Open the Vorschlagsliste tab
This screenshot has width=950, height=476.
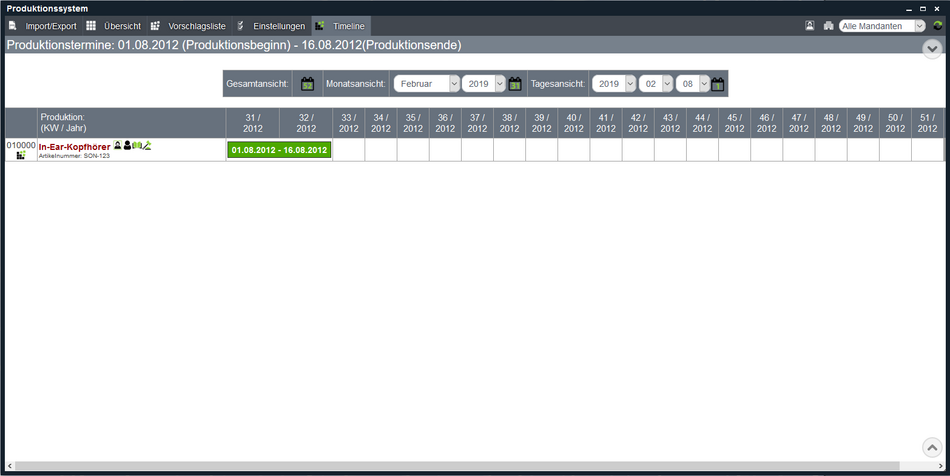188,25
